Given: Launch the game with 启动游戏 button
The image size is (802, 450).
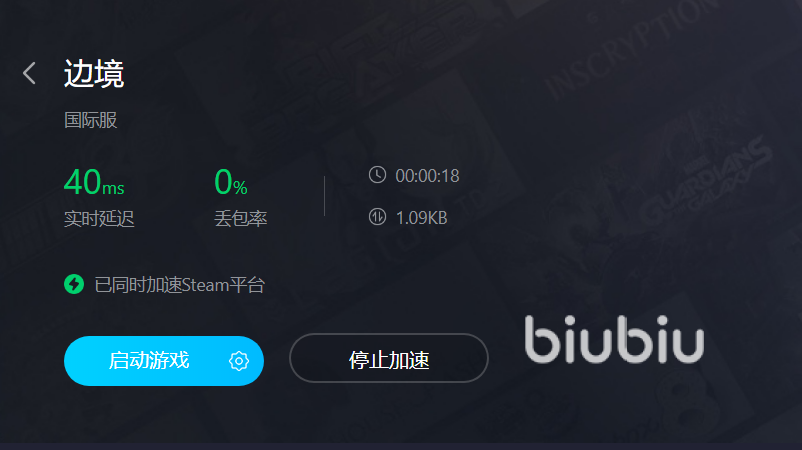Looking at the screenshot, I should (x=164, y=361).
